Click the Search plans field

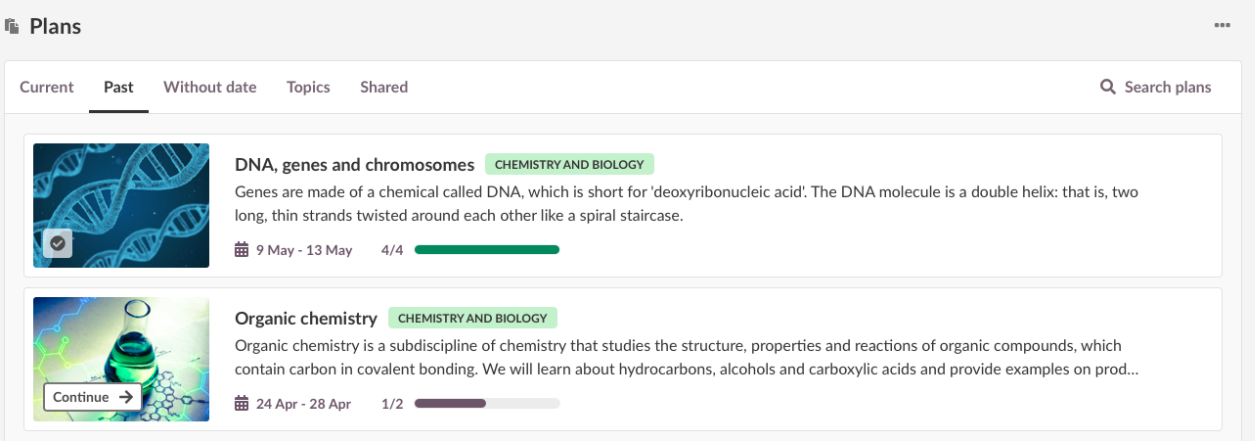[x=1167, y=87]
